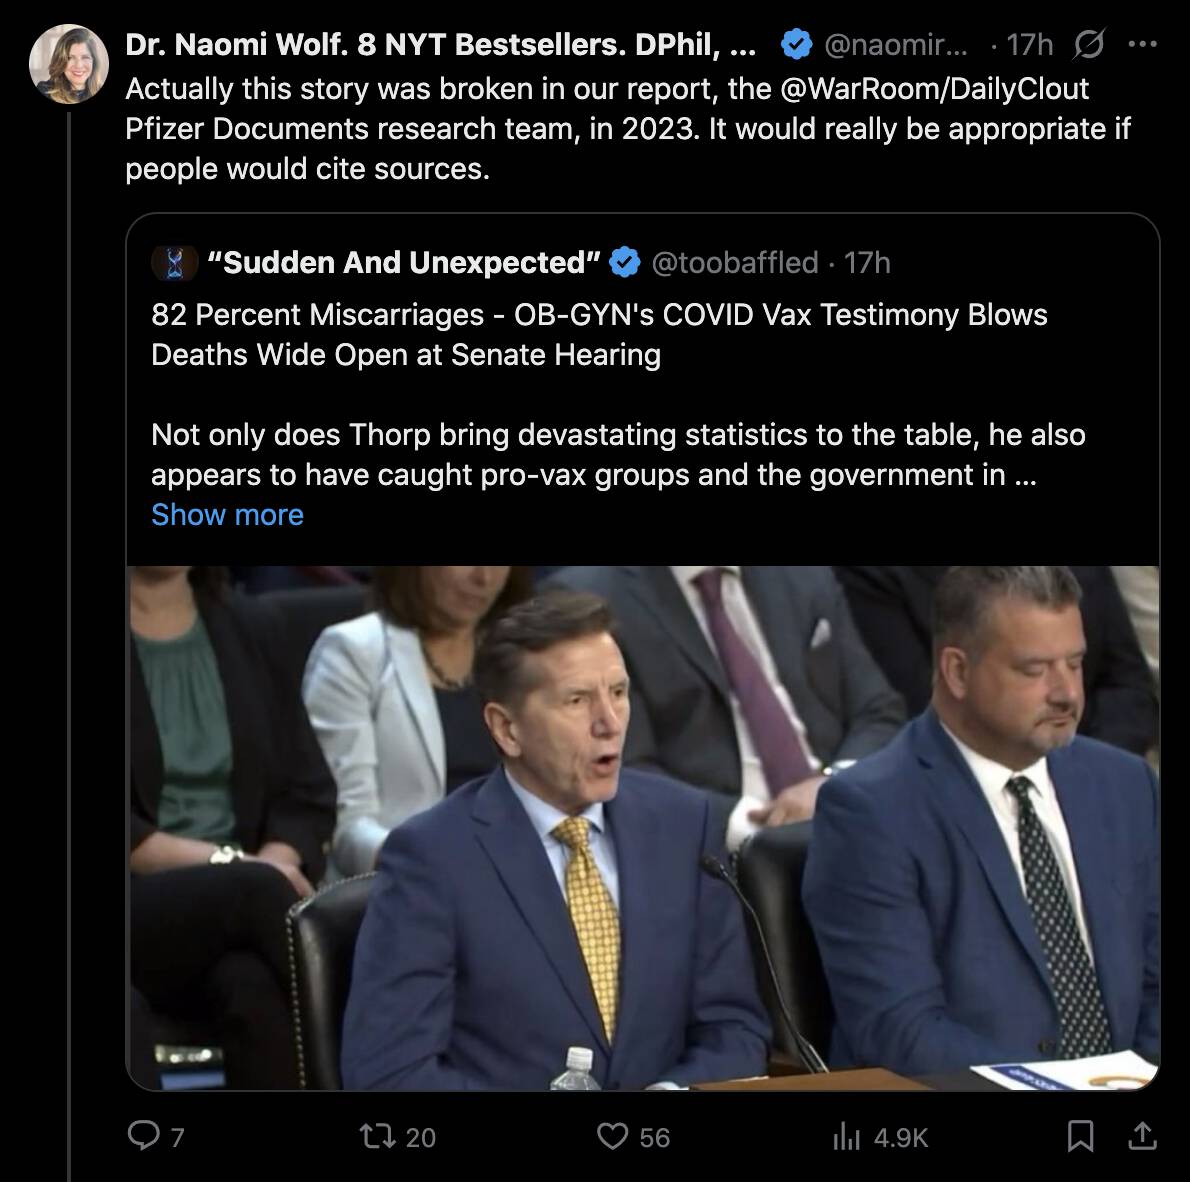Click the 17h timestamp on main tweet
The image size is (1190, 1182).
[x=1030, y=44]
